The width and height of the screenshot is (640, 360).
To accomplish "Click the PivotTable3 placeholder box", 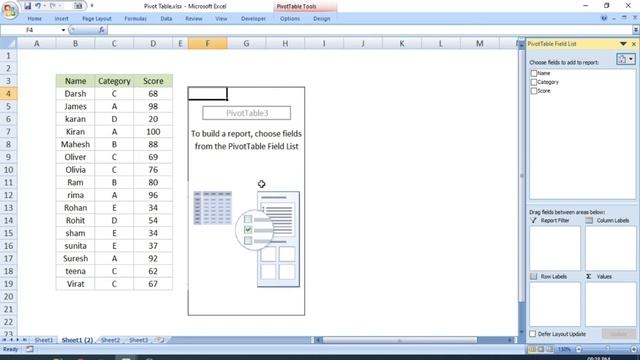I will tap(247, 113).
